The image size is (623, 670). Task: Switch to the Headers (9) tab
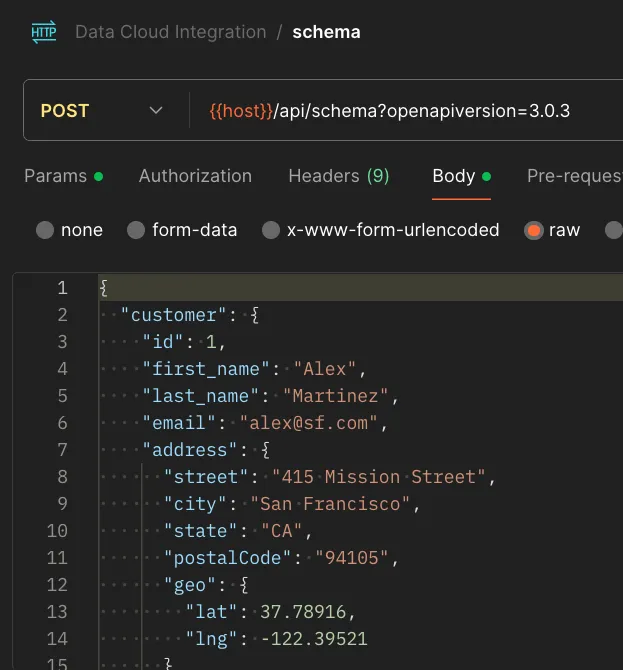(x=339, y=176)
